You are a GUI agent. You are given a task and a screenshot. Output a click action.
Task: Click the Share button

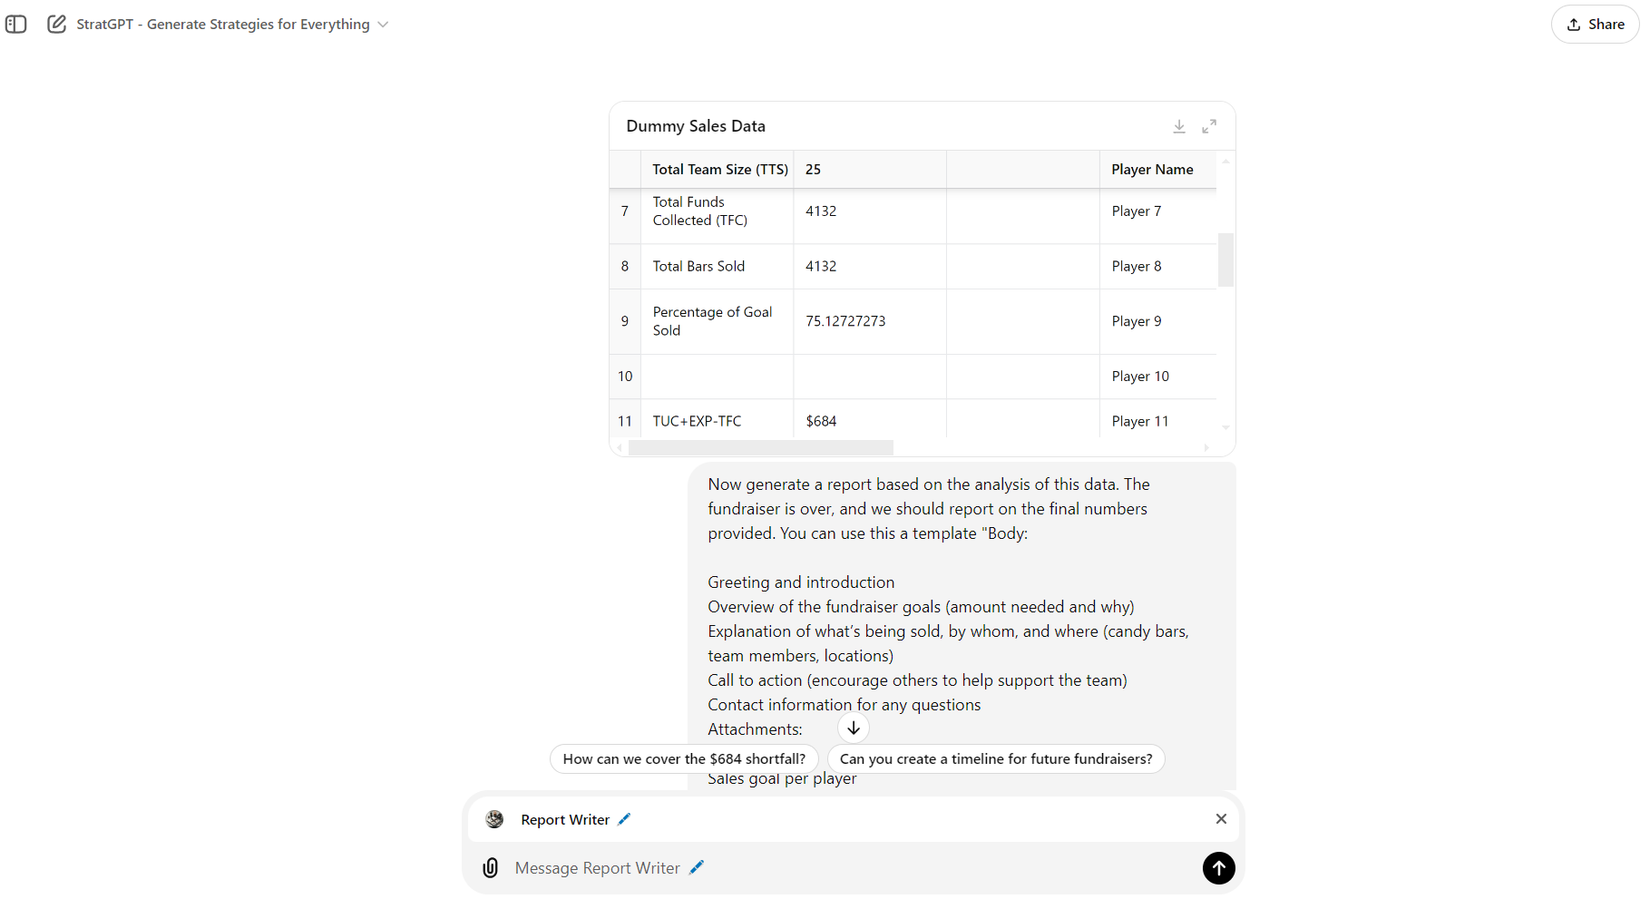1595,24
